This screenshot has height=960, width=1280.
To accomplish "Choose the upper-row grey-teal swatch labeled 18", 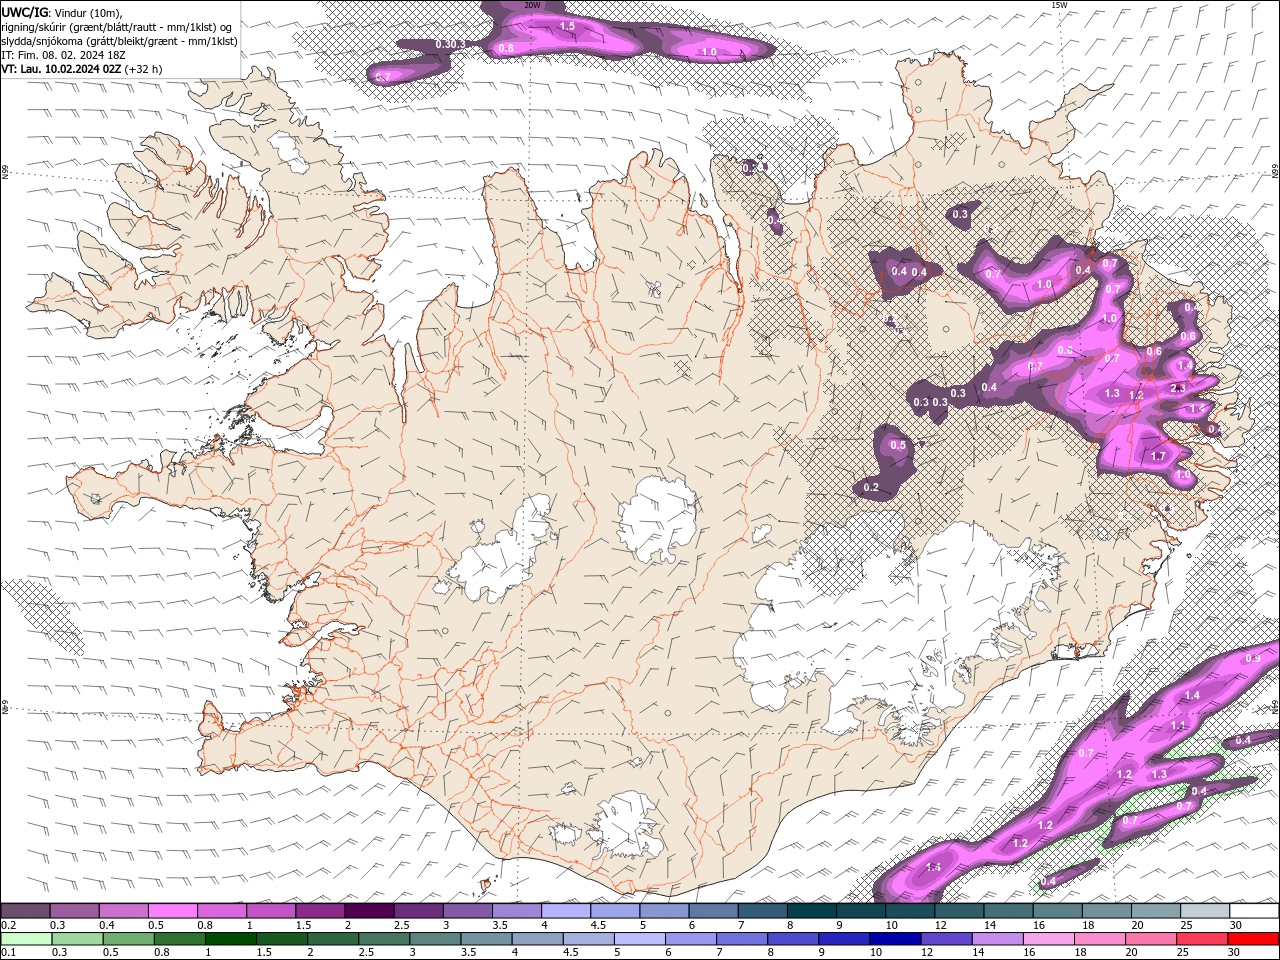I will (1107, 911).
